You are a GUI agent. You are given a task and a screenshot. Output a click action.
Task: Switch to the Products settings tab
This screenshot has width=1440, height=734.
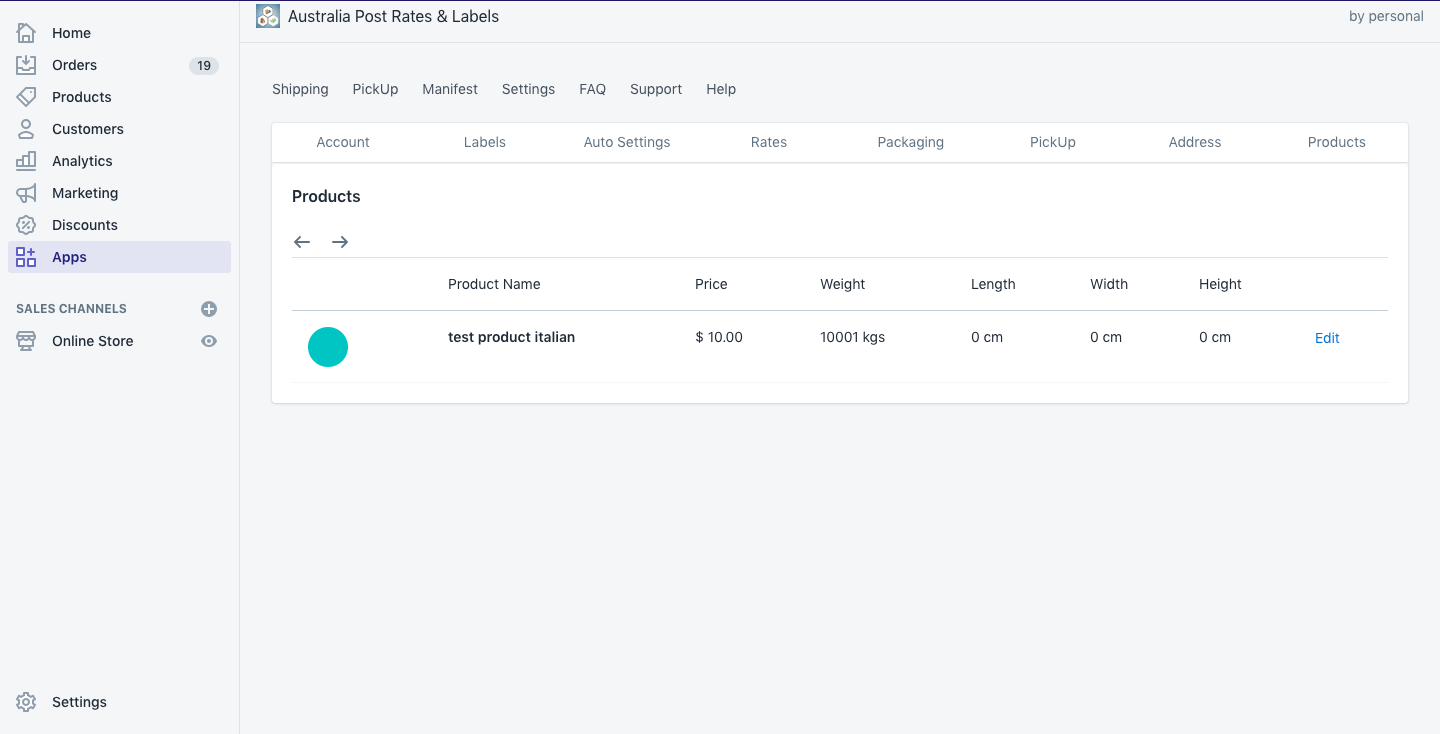(1337, 142)
